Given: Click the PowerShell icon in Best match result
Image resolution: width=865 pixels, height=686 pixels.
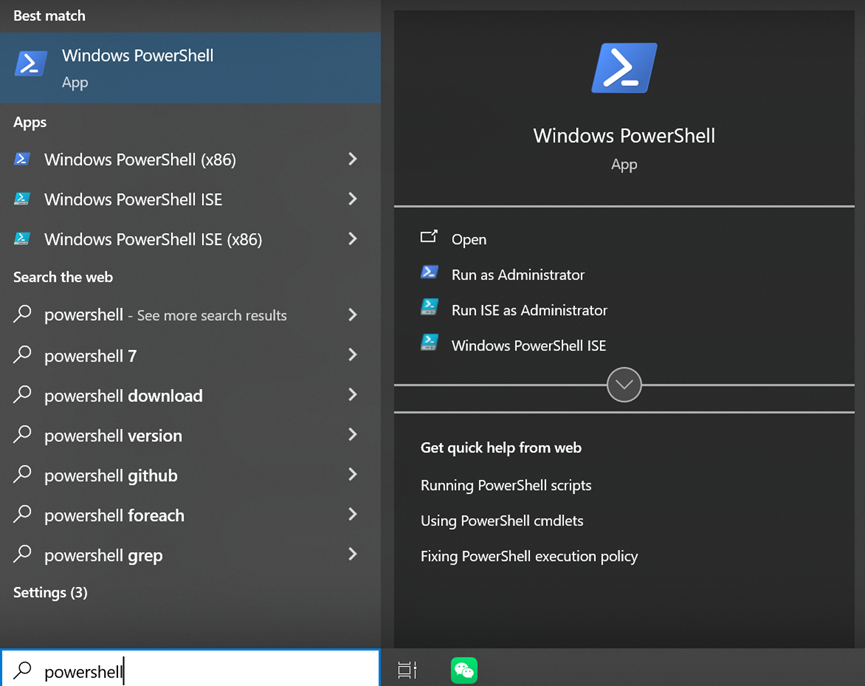Looking at the screenshot, I should 30,63.
